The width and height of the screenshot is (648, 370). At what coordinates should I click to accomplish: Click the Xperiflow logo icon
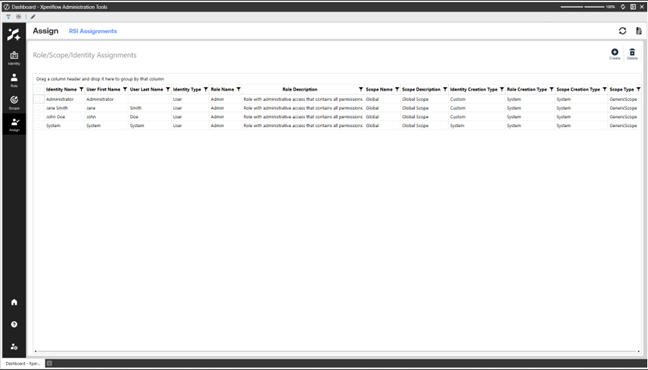14,34
